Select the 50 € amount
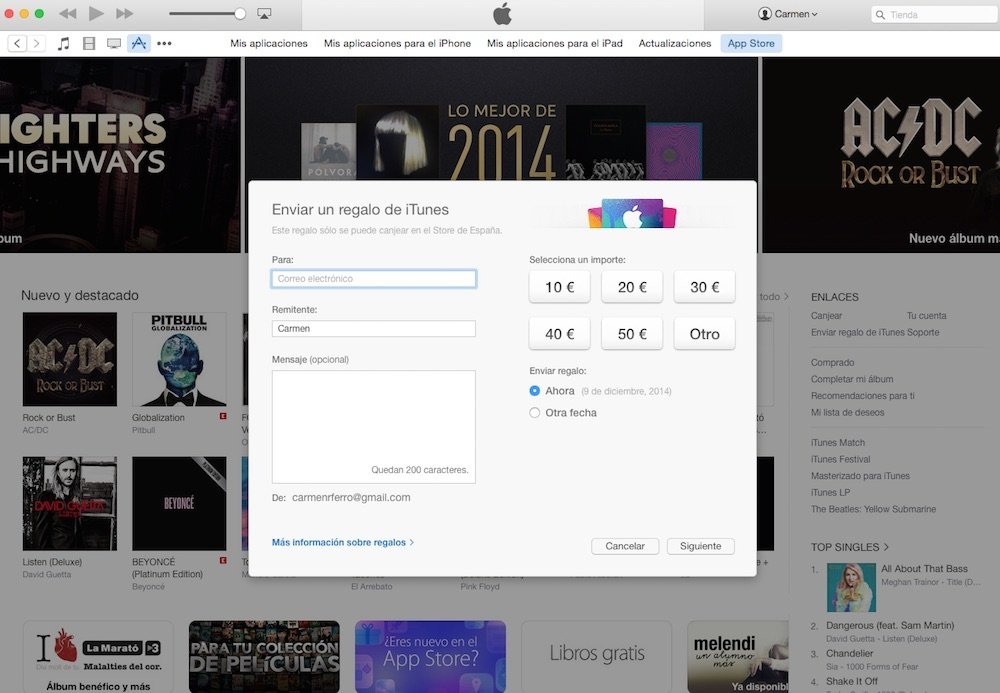 [x=632, y=333]
